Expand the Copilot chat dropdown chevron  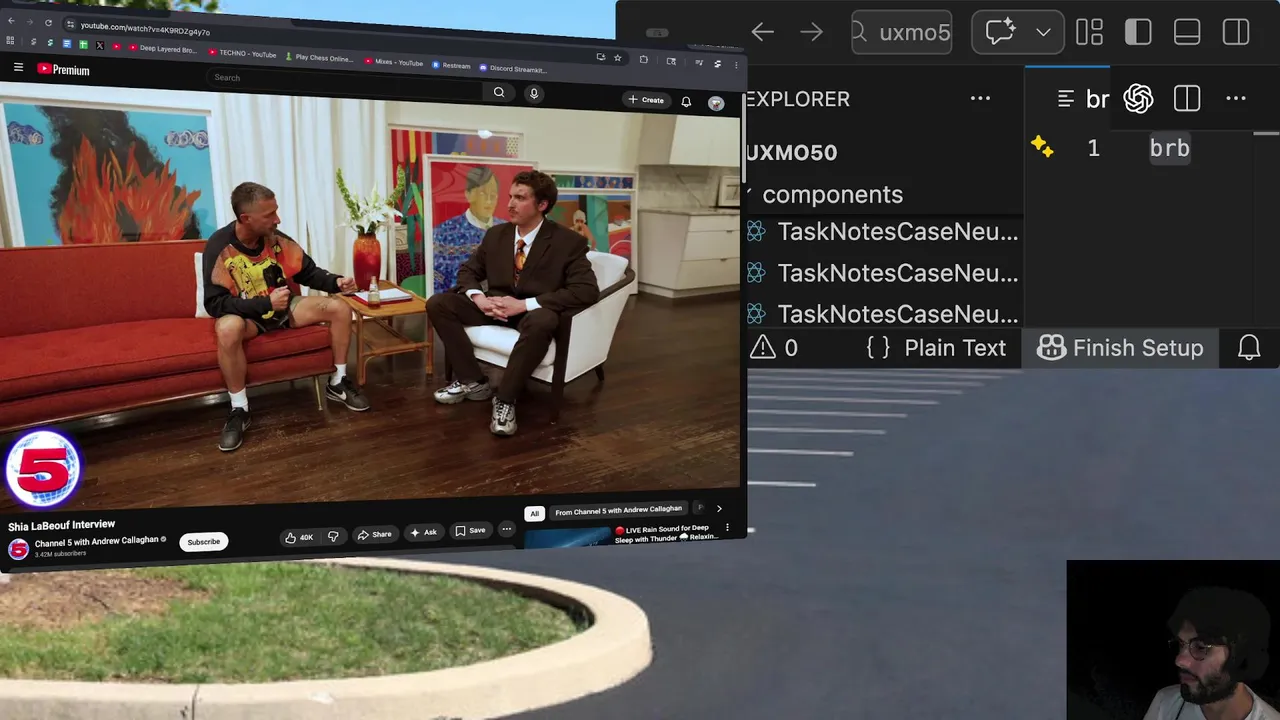1043,32
